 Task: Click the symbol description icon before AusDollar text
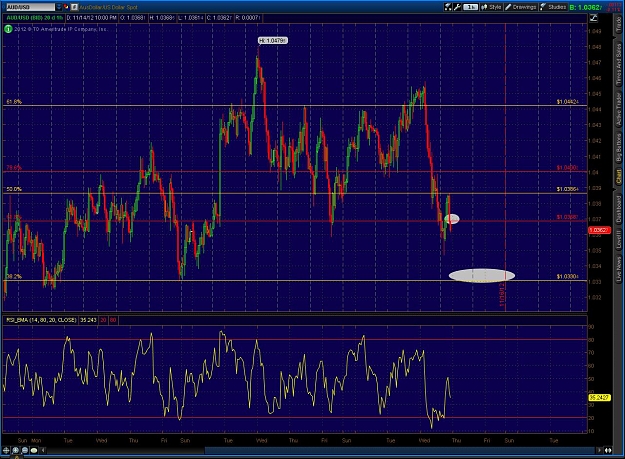[x=74, y=7]
